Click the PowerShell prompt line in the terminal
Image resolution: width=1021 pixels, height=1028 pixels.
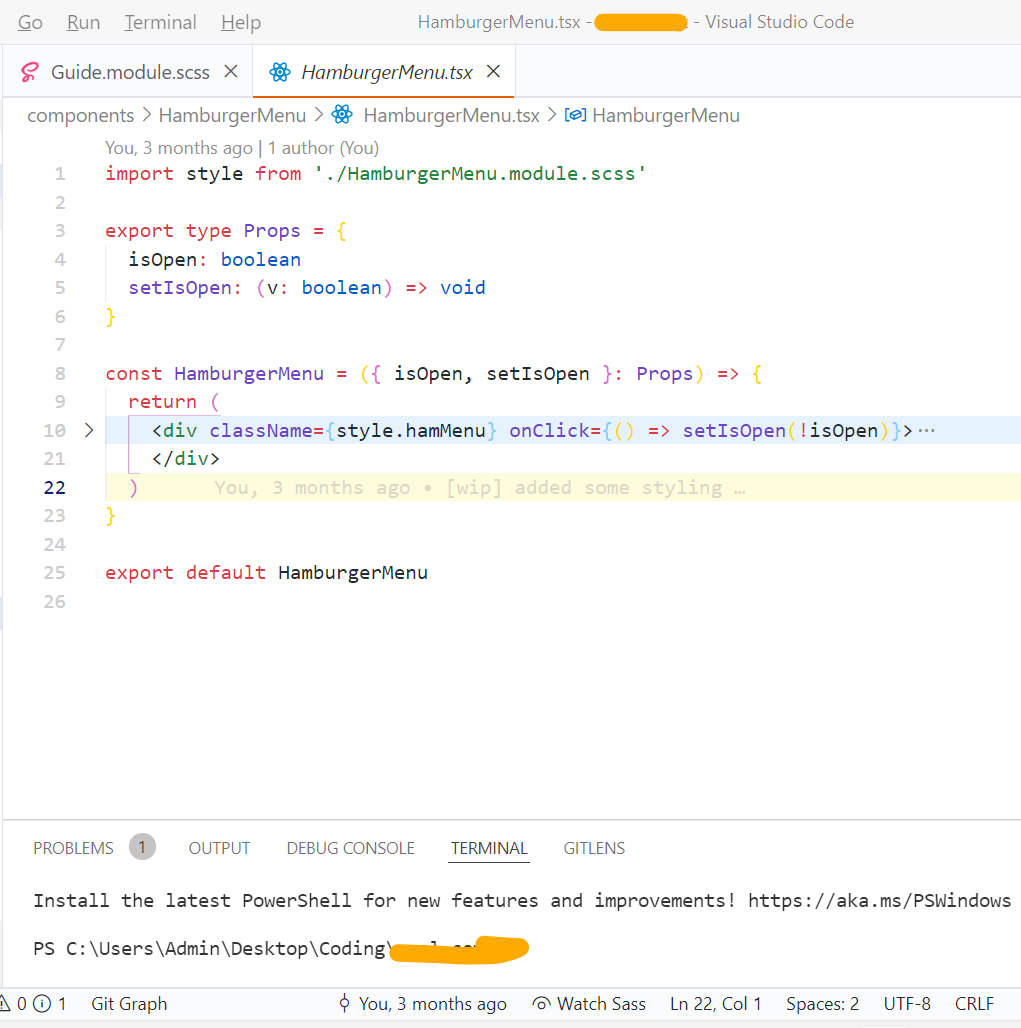[x=281, y=949]
